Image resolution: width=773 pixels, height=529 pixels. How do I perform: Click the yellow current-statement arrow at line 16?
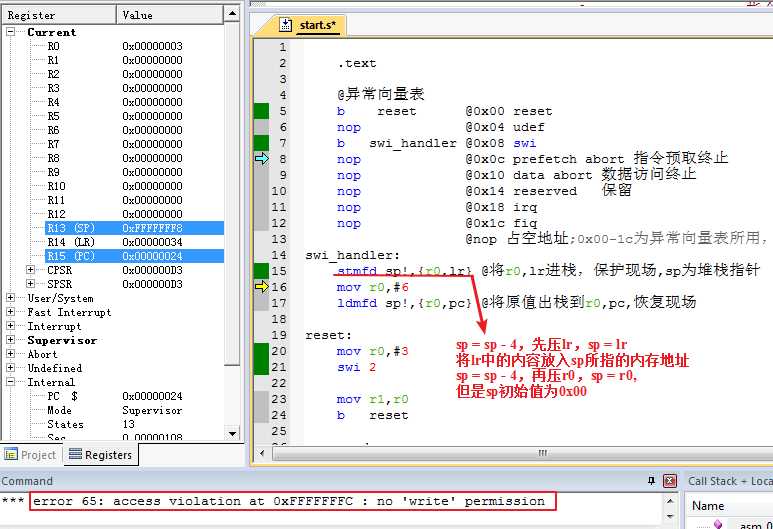pos(262,286)
